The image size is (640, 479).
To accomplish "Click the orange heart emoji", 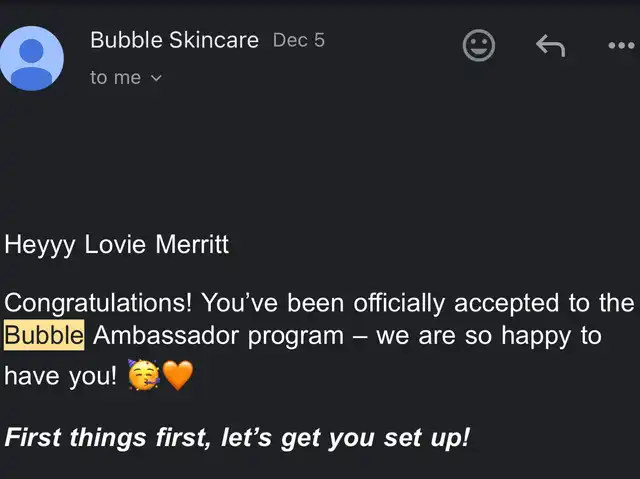I will point(178,375).
